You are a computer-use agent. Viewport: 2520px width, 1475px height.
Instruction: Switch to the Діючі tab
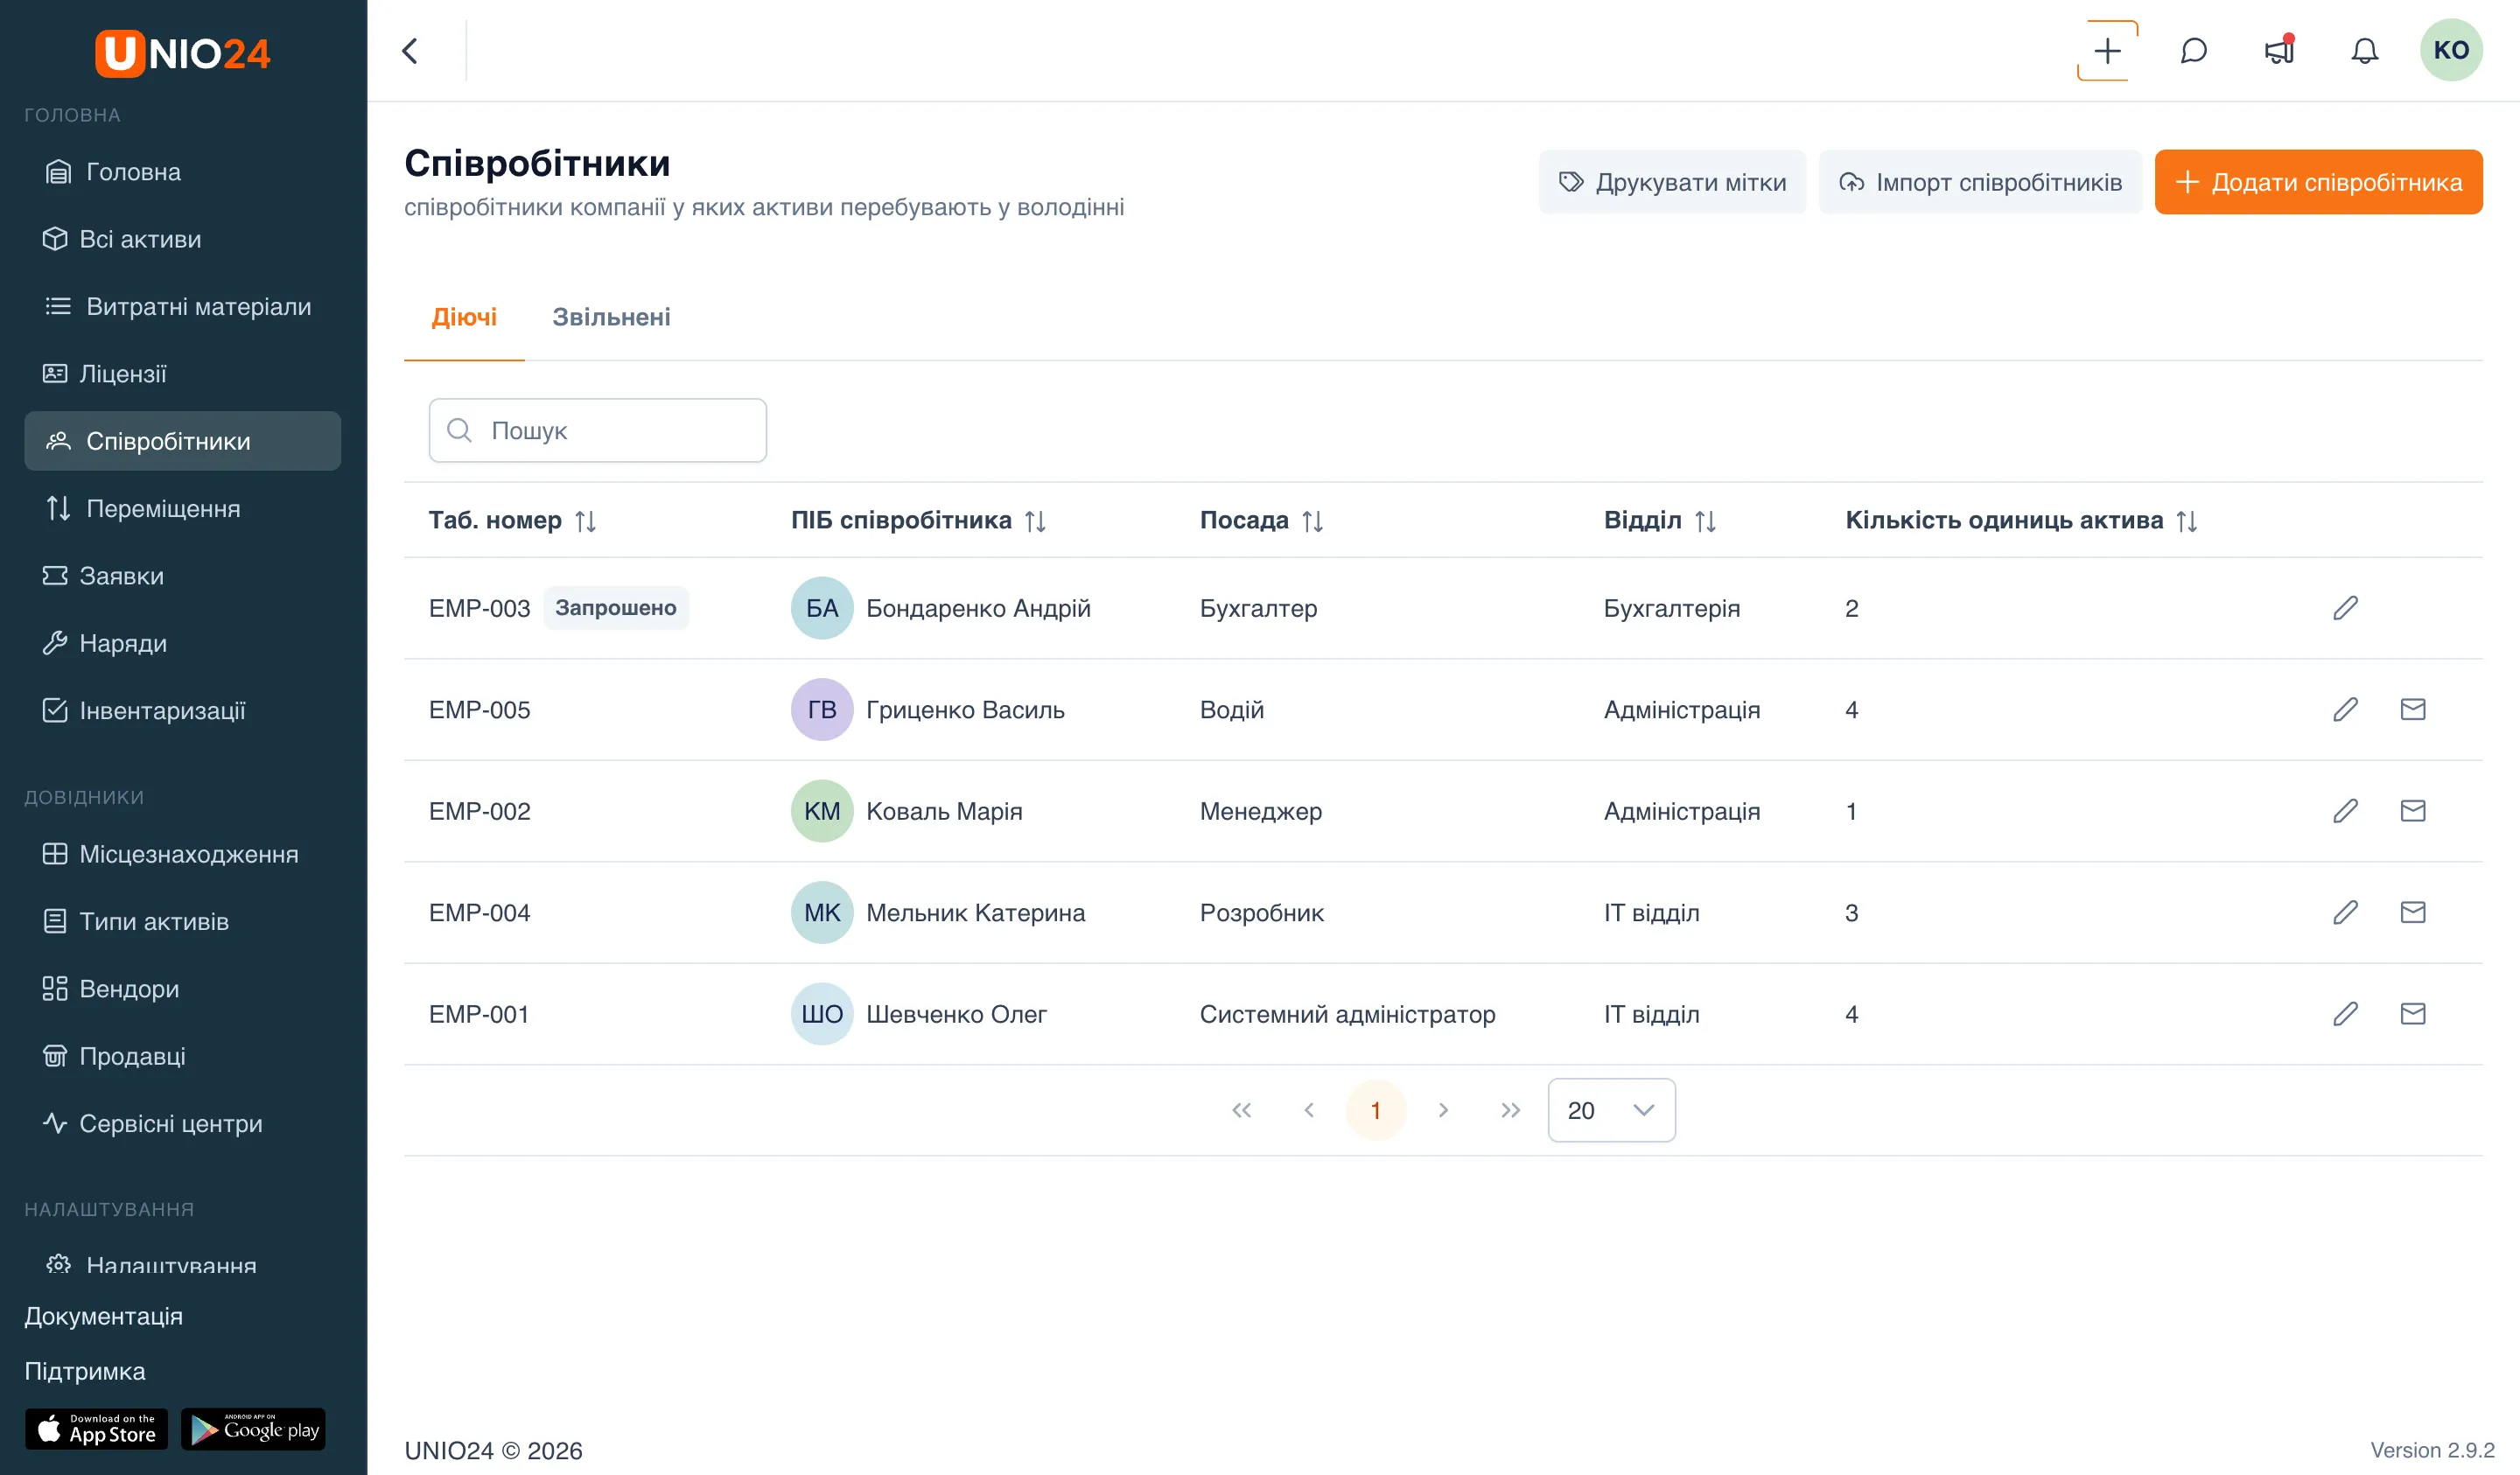(464, 317)
